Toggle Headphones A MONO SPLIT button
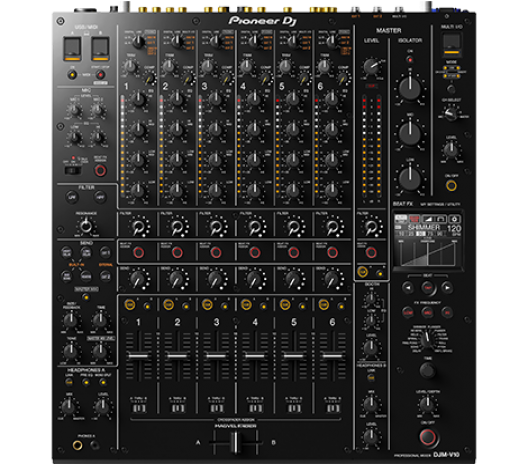 103,383
